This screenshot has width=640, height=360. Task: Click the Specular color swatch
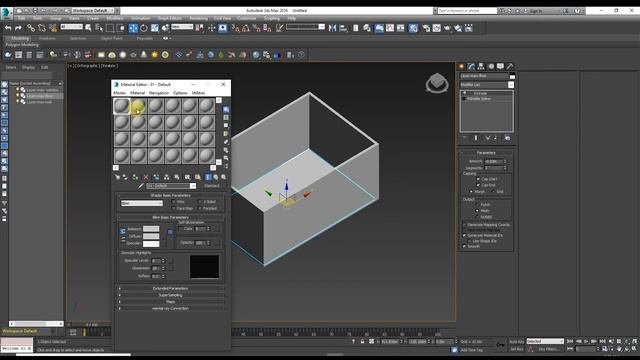pos(151,244)
